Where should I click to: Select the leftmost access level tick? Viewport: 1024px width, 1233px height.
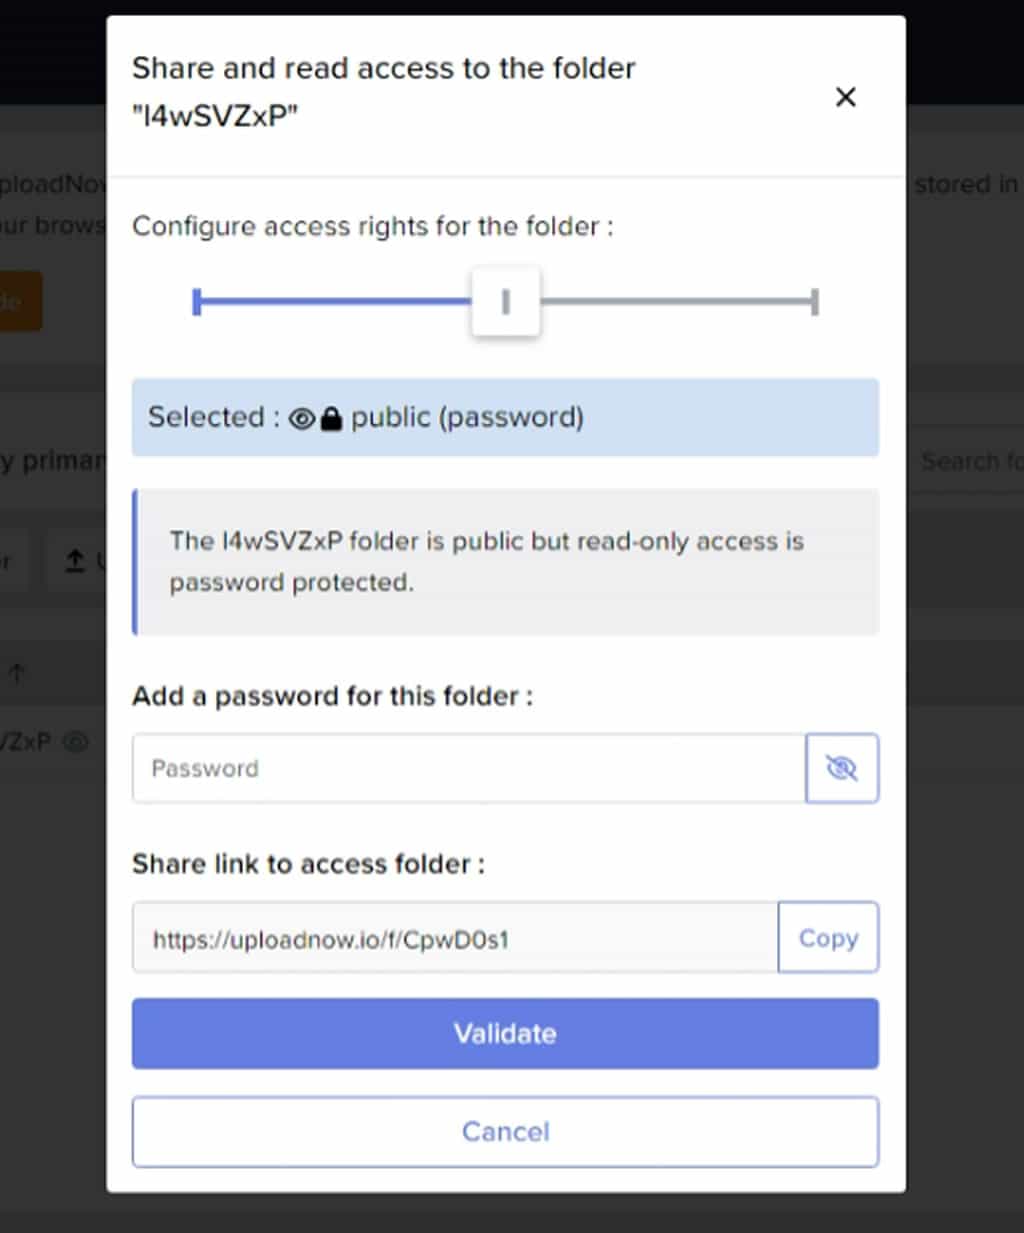(197, 301)
